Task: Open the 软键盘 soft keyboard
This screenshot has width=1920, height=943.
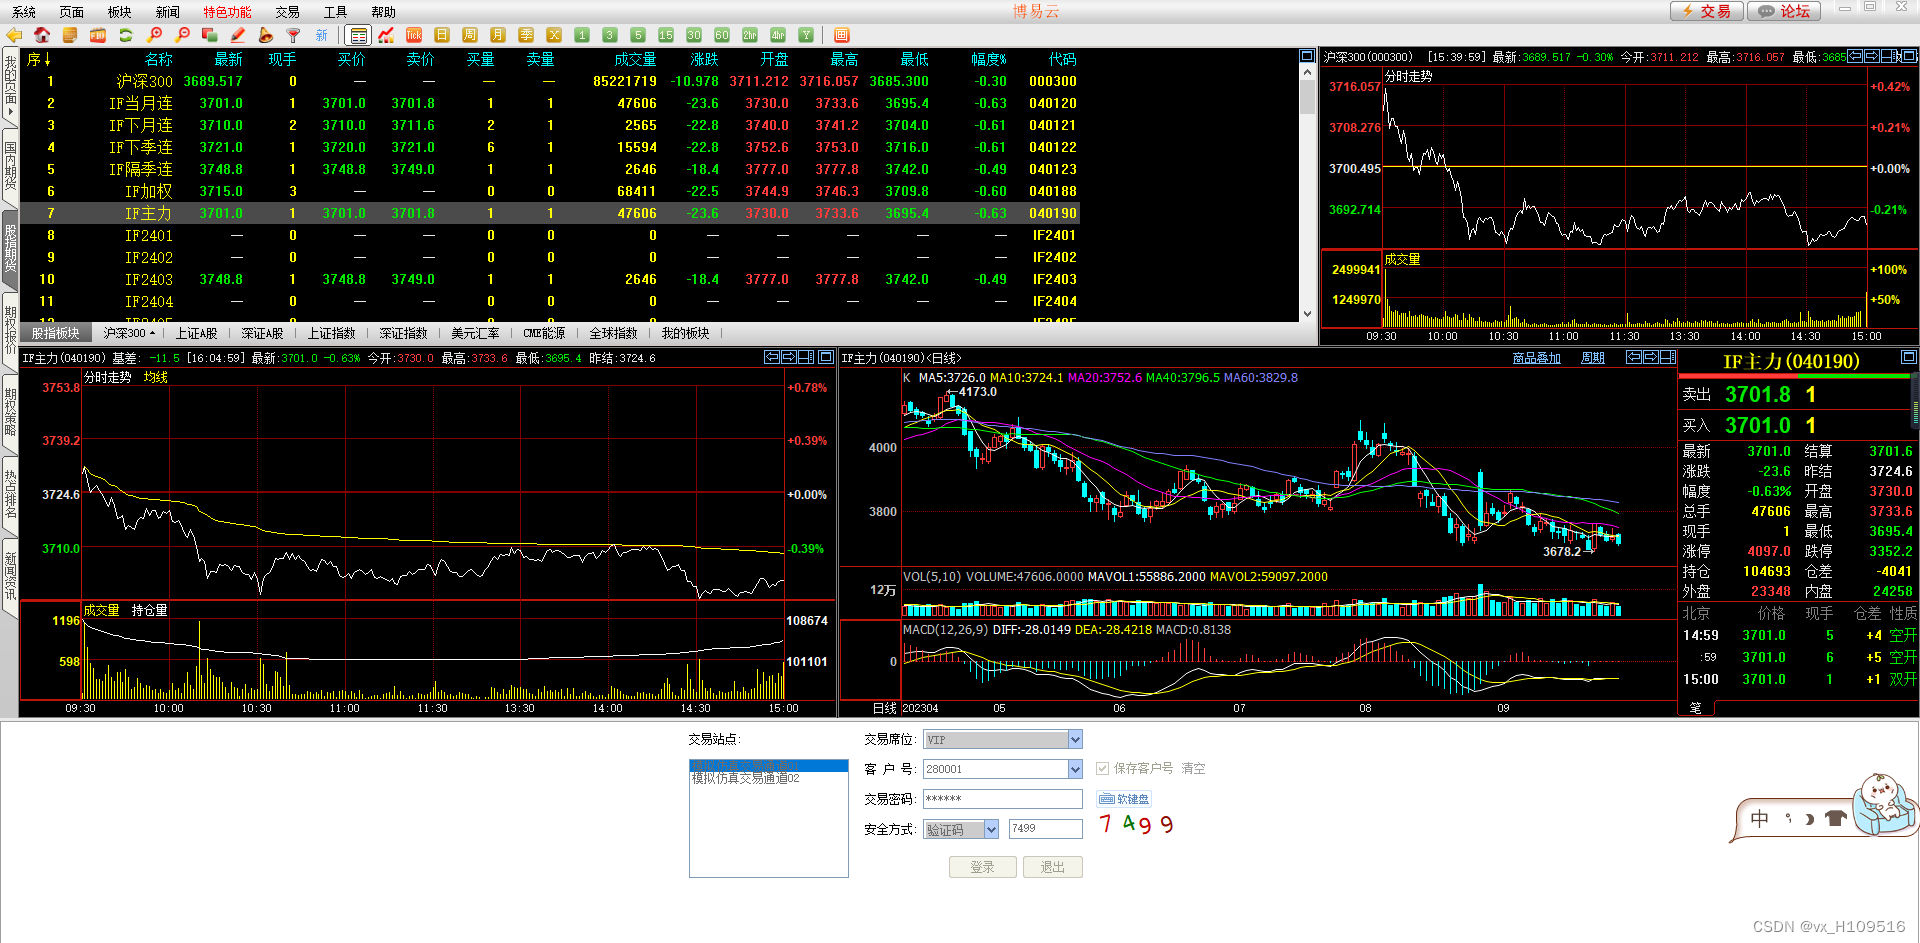Action: coord(1125,799)
